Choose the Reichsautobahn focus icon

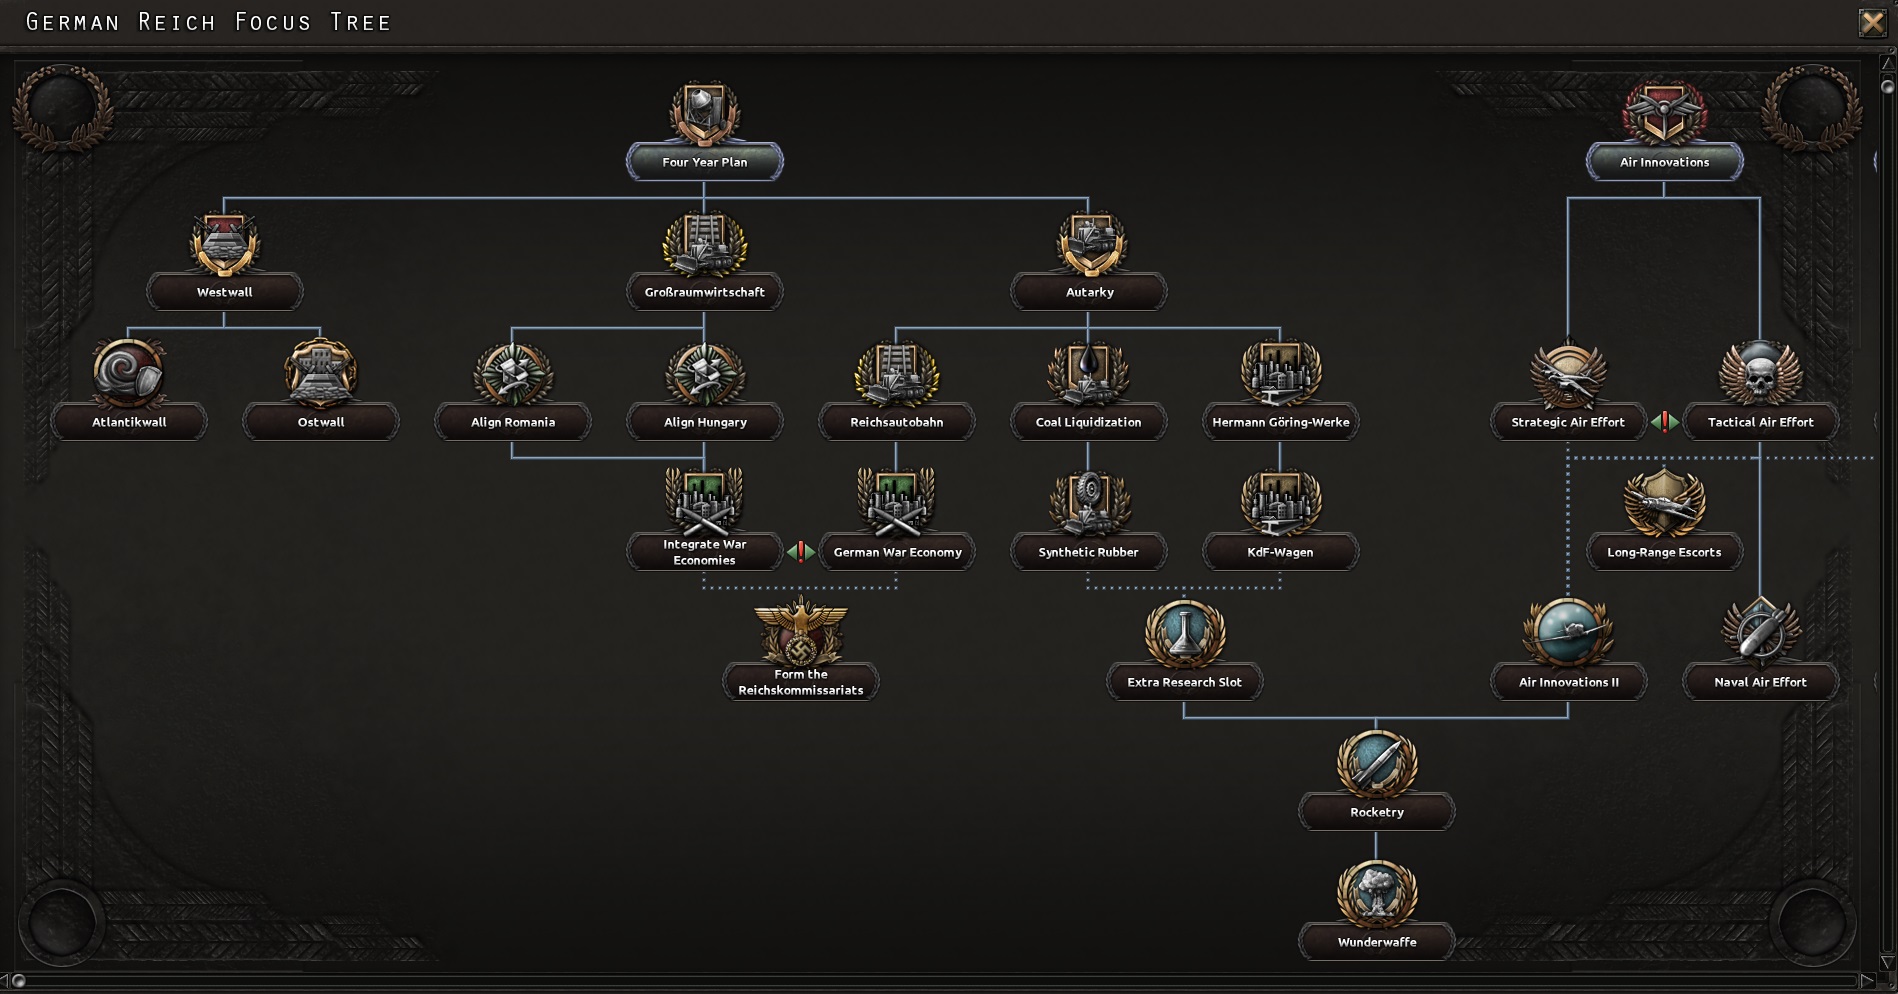[x=896, y=374]
